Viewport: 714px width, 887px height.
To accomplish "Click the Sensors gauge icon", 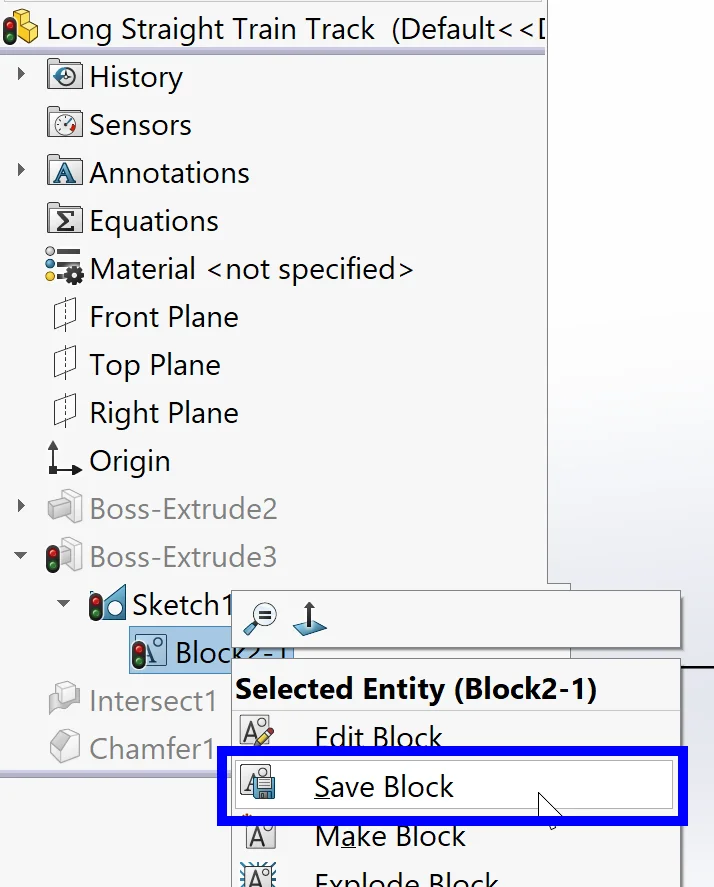I will pos(64,124).
